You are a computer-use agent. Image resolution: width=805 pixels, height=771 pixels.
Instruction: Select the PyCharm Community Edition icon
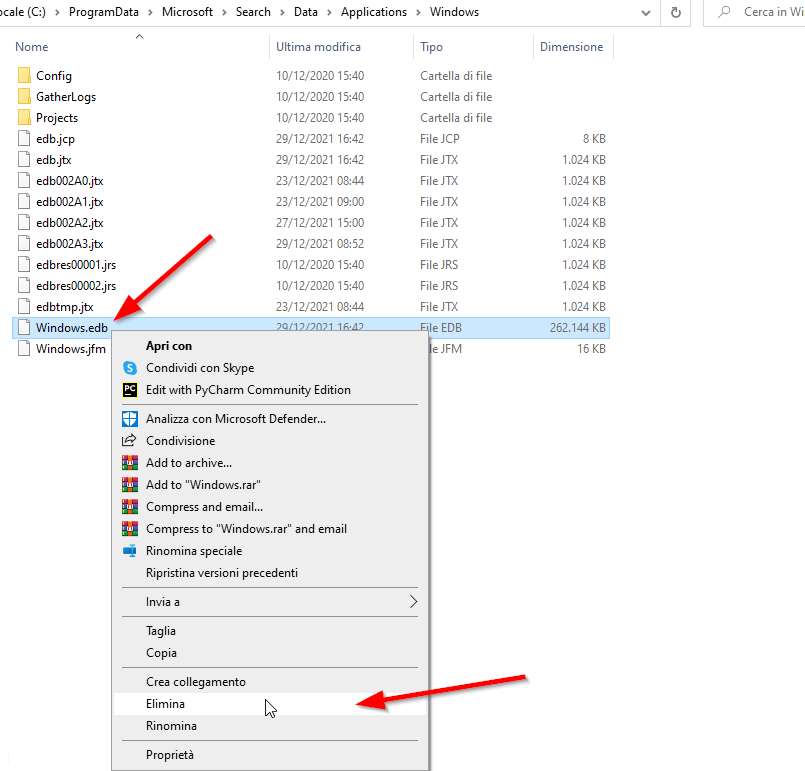point(130,392)
